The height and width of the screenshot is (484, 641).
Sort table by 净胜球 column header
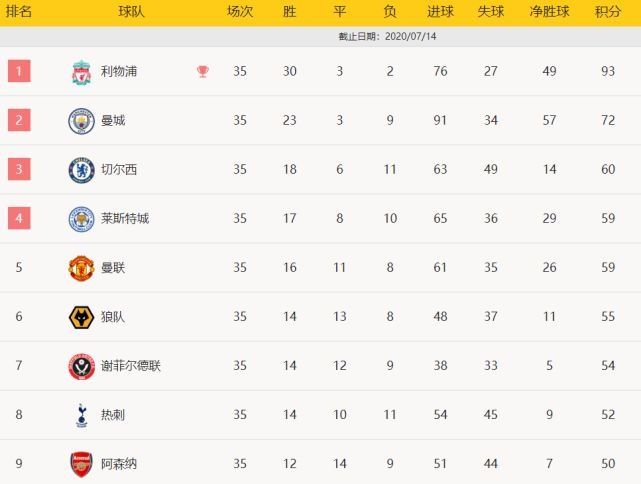click(x=550, y=12)
